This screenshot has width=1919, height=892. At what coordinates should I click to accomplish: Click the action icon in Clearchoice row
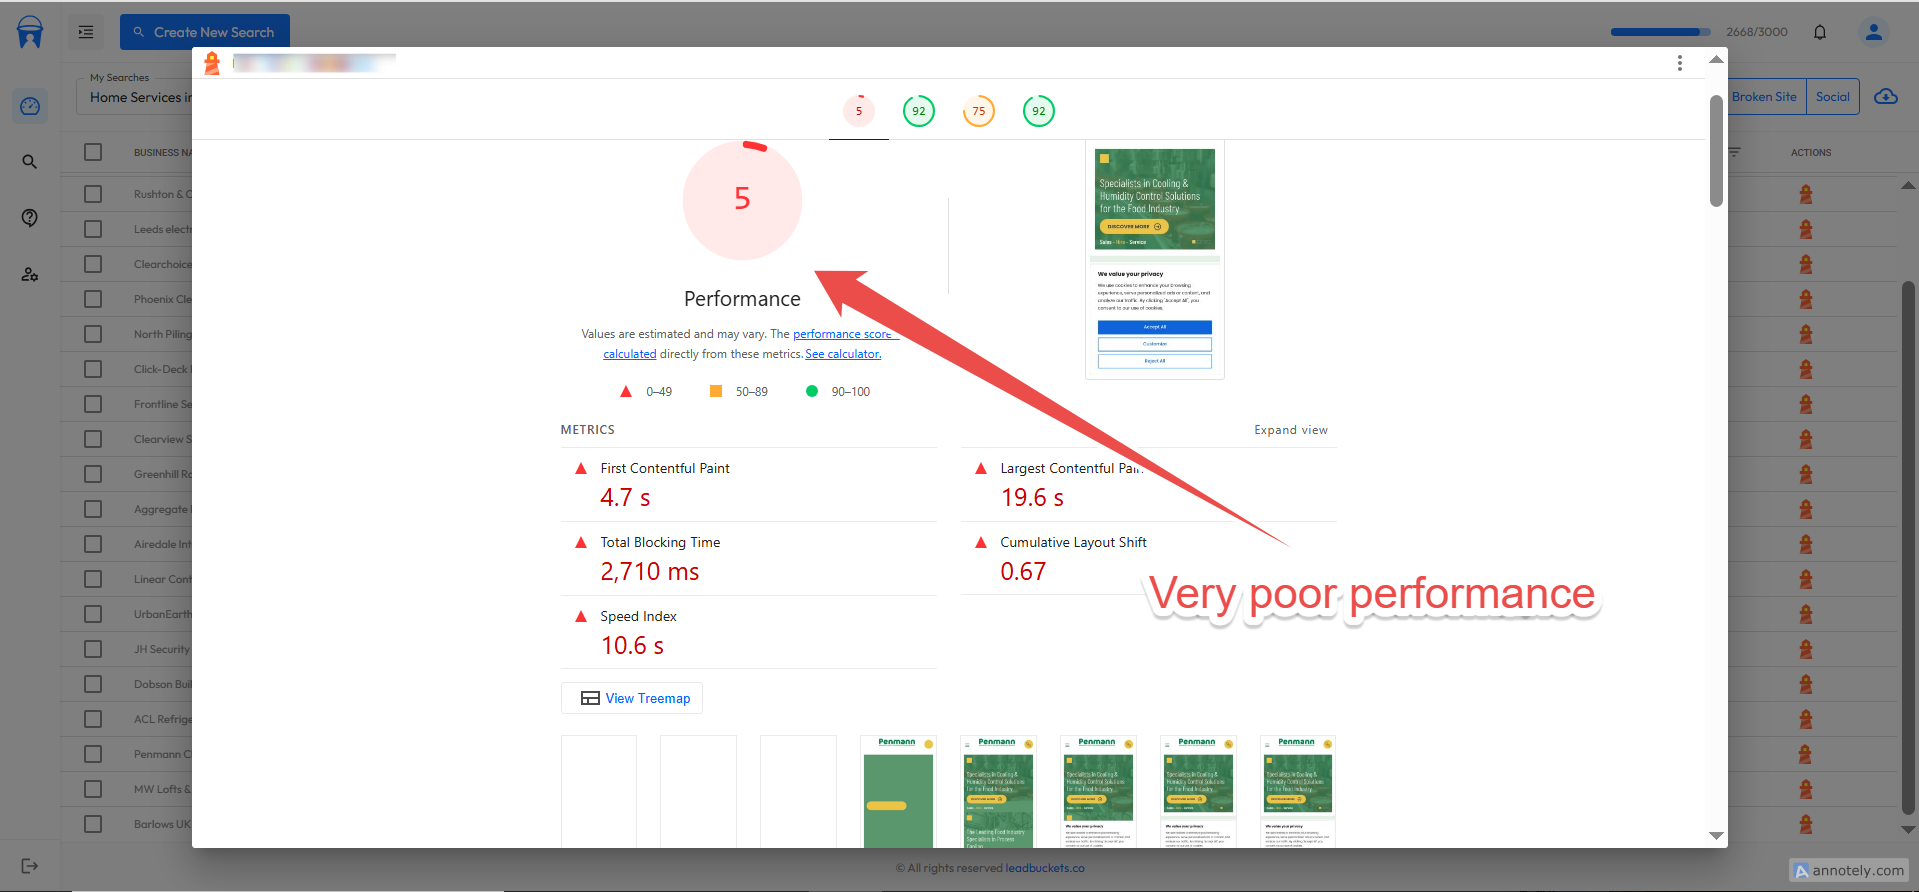(x=1806, y=264)
